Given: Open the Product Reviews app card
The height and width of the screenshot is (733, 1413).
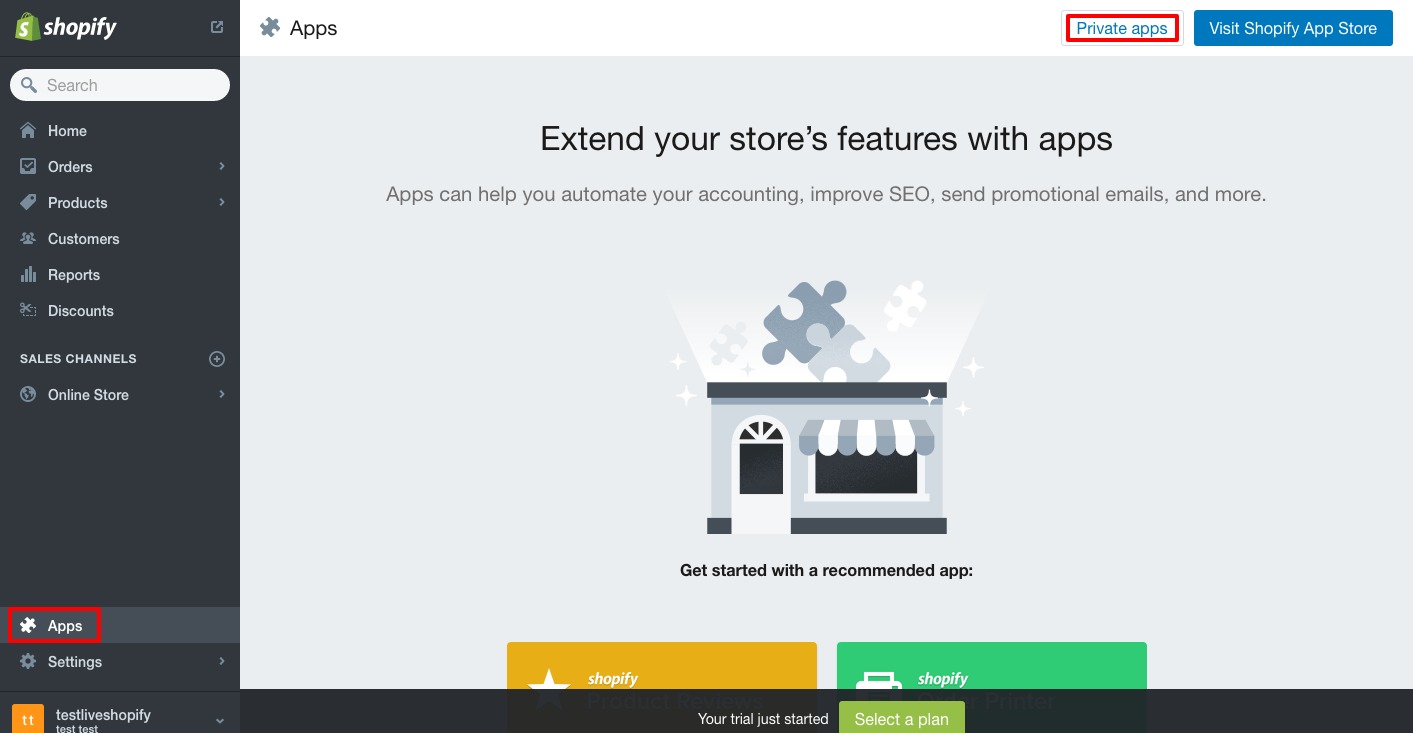Looking at the screenshot, I should click(662, 688).
